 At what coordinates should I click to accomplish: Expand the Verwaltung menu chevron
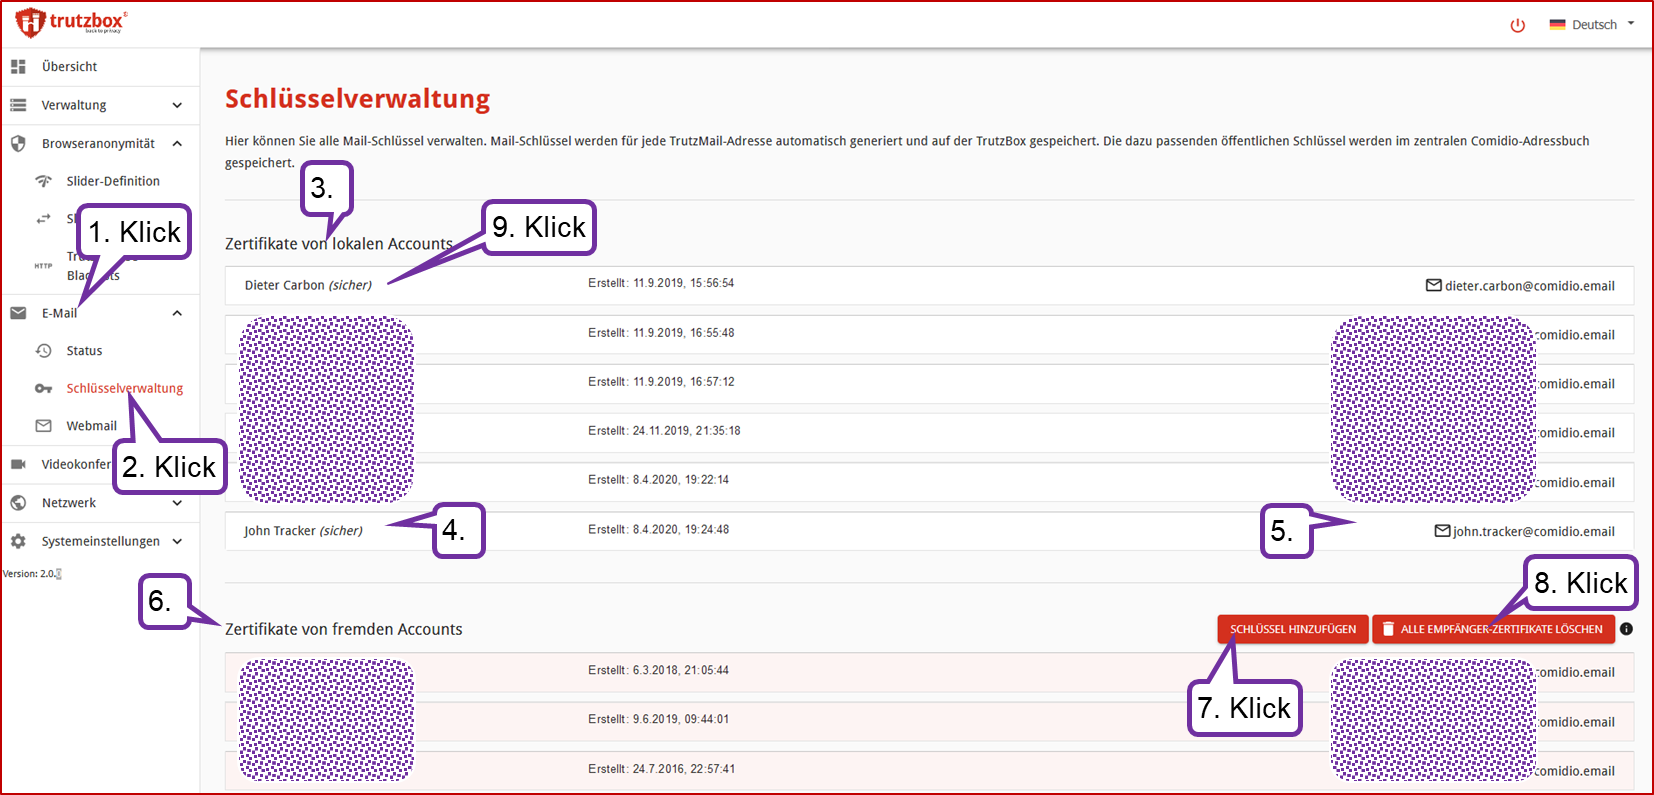pyautogui.click(x=177, y=105)
